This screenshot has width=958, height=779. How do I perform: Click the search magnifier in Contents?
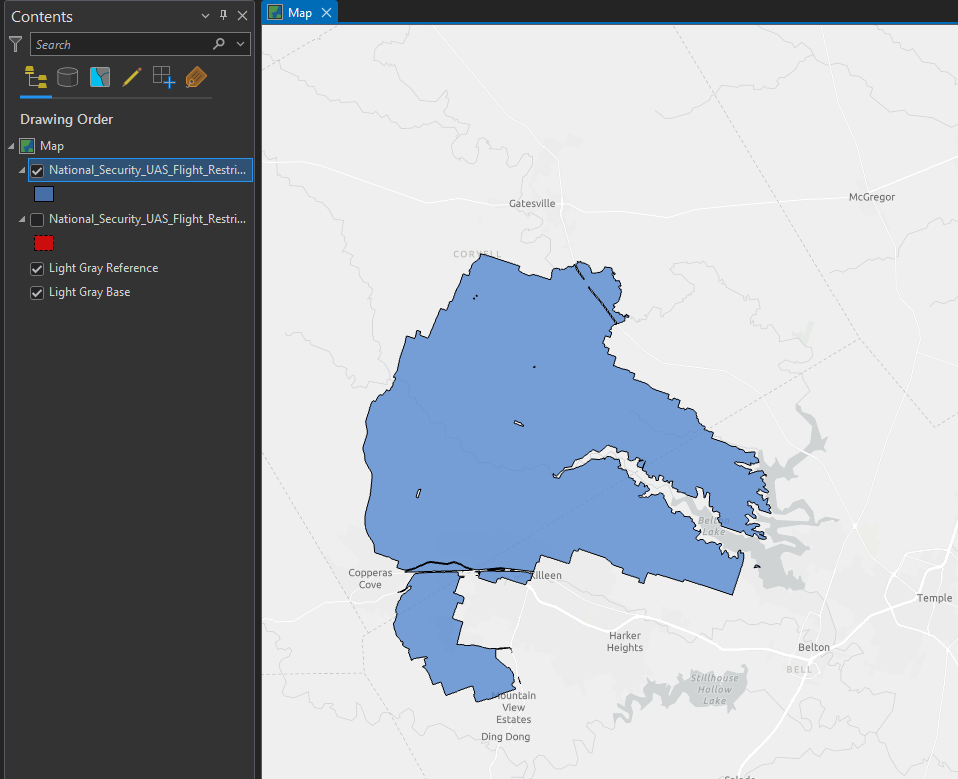pyautogui.click(x=217, y=44)
